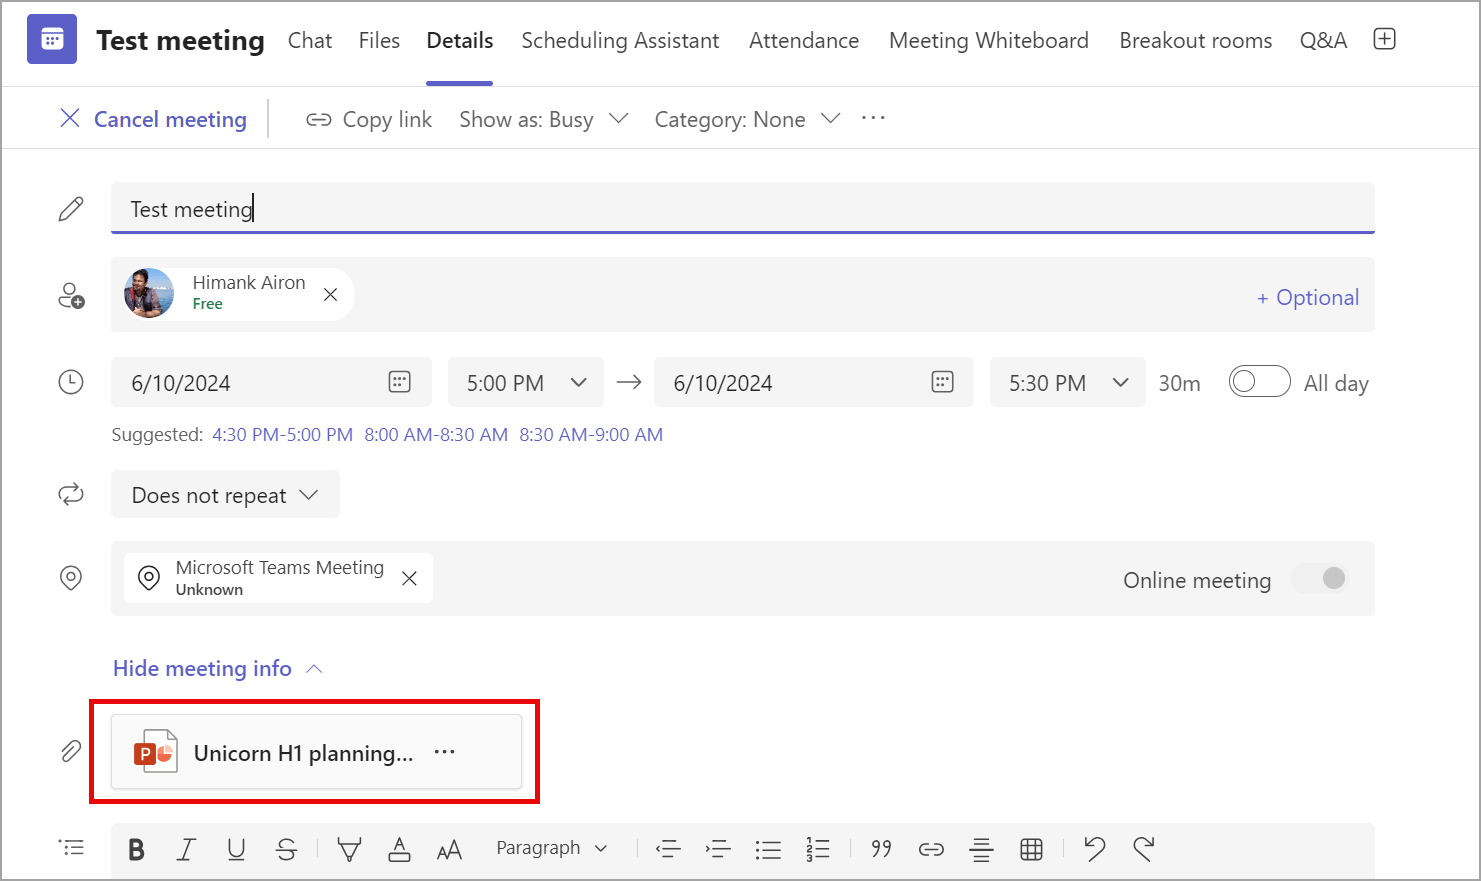1481x881 pixels.
Task: Open the Category: None dropdown
Action: click(747, 119)
